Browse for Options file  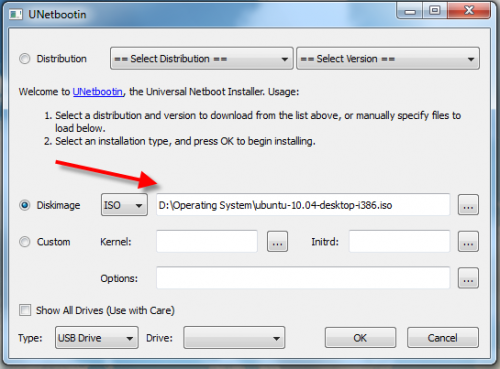[x=468, y=278]
